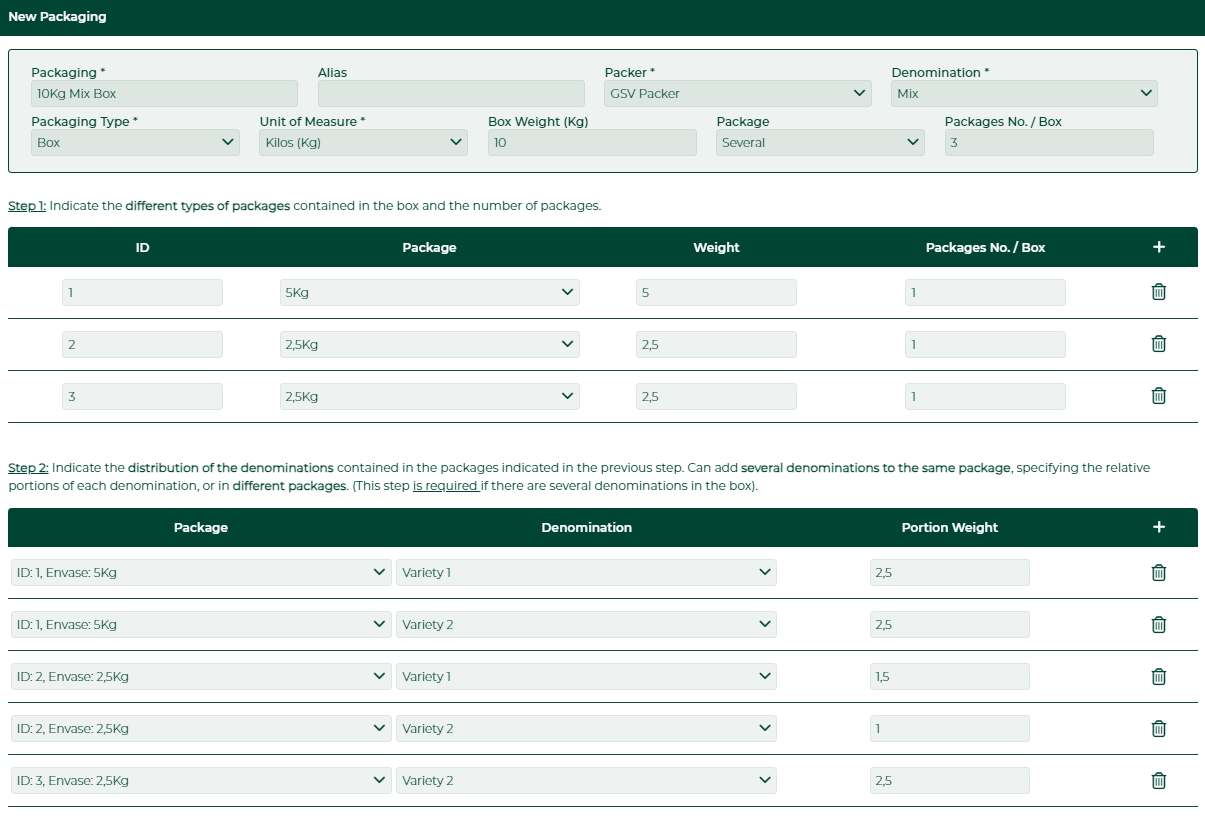
Task: Open the 2,5Kg package dropdown in row 2
Action: (430, 345)
